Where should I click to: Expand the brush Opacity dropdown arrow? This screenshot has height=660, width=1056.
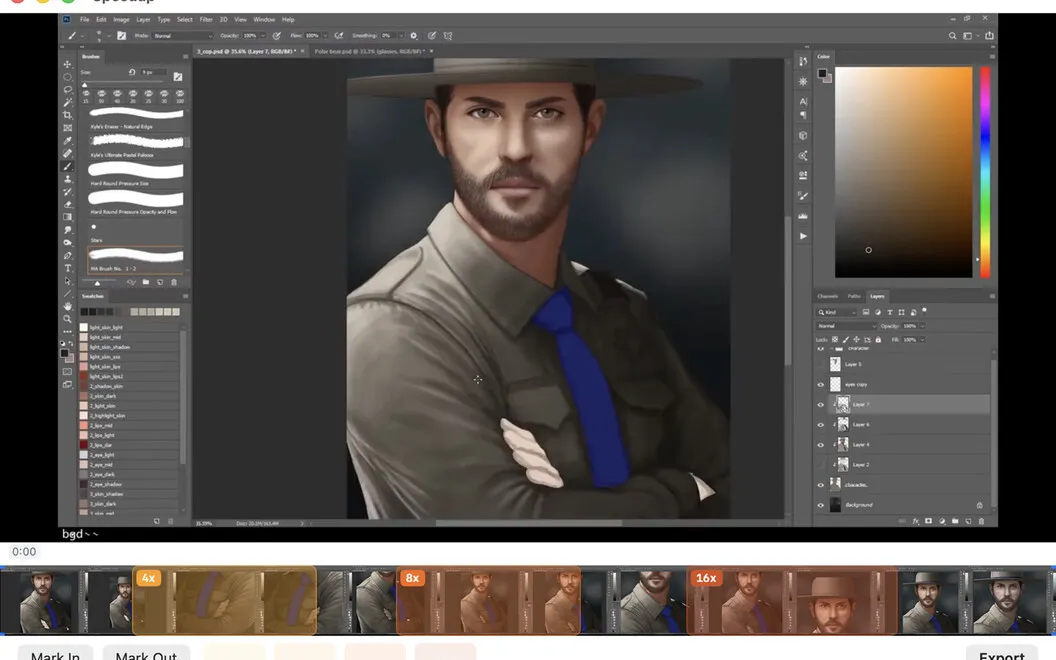(x=263, y=36)
